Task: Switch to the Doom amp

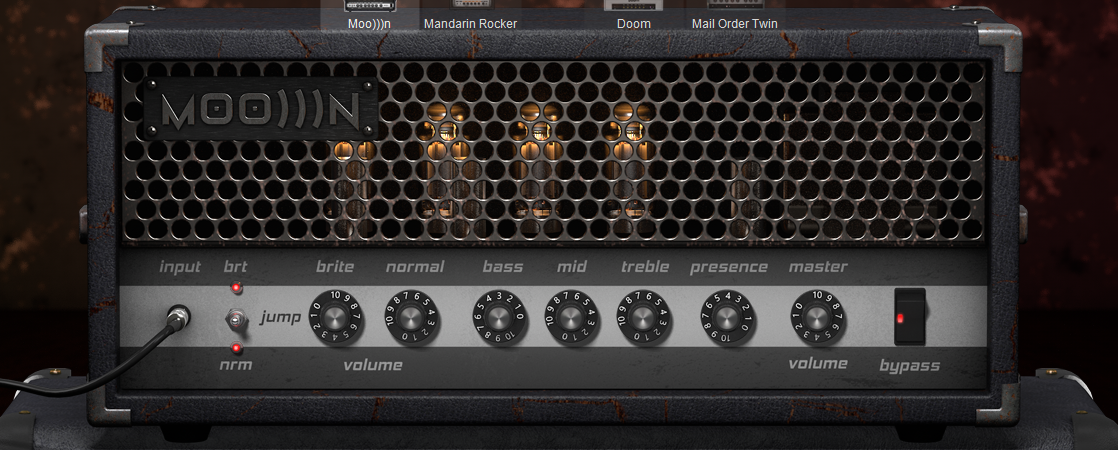Action: point(634,15)
